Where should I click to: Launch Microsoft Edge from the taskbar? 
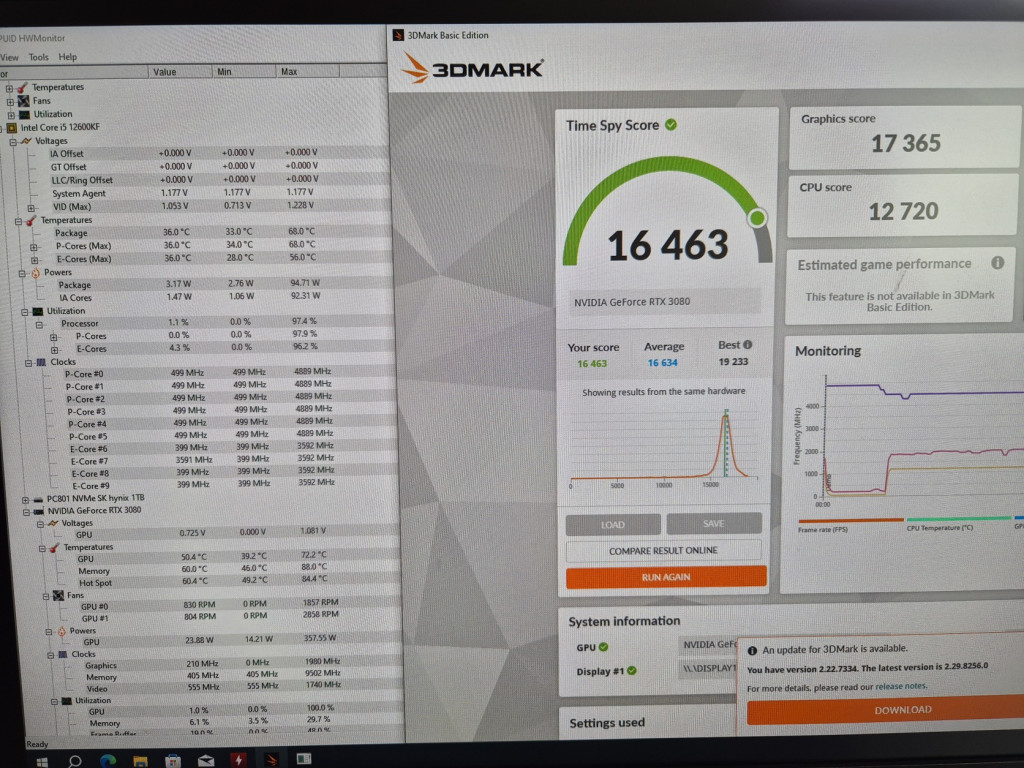pyautogui.click(x=108, y=760)
